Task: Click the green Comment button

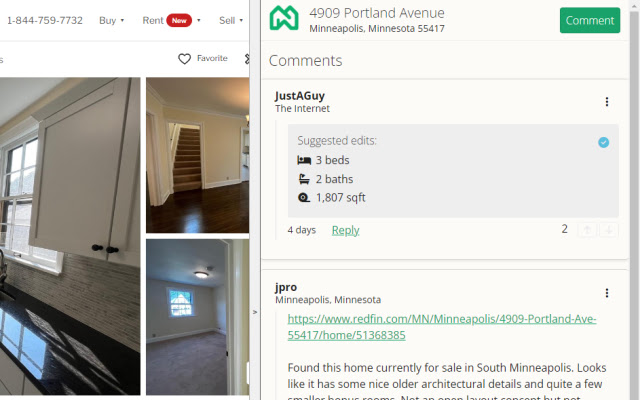Action: tap(590, 20)
